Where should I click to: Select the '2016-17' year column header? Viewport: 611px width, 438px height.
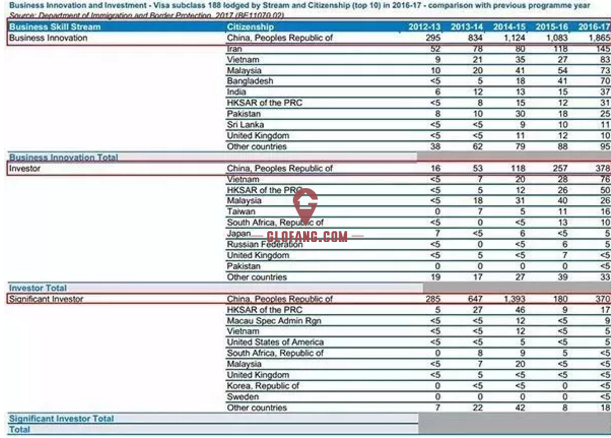594,27
